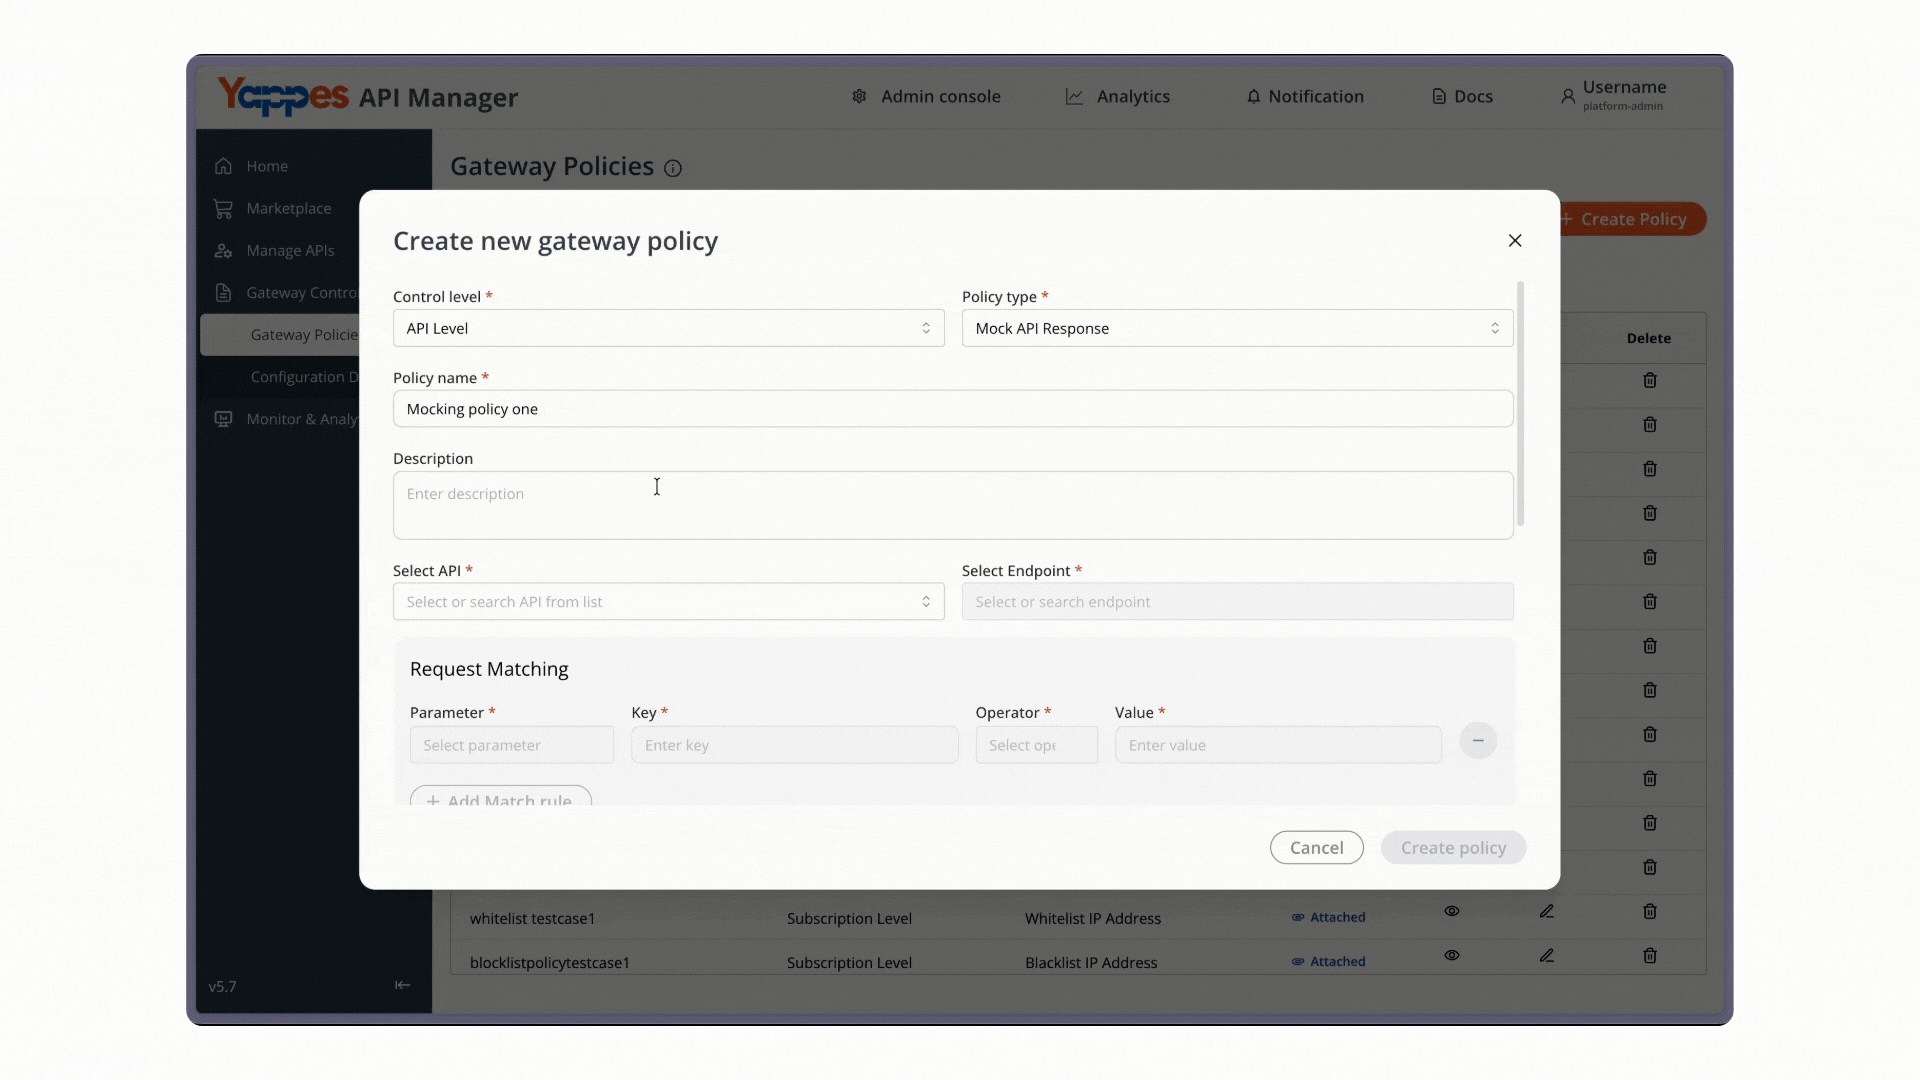The image size is (1920, 1080).
Task: Go to Home in sidebar
Action: coord(251,166)
